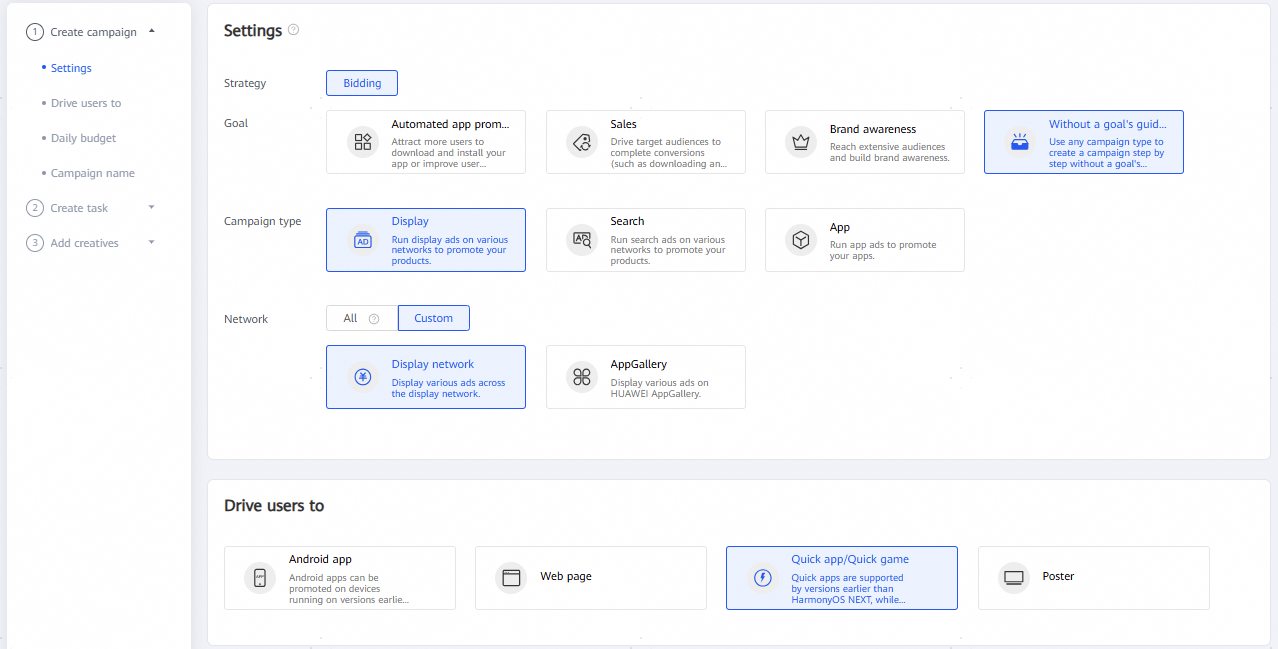Click the Settings help question mark

point(293,30)
